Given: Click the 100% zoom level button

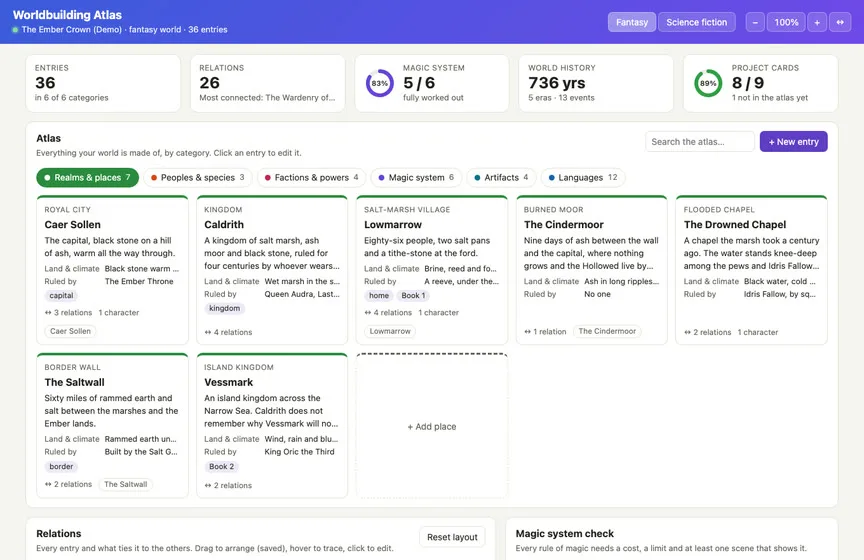Looking at the screenshot, I should coord(786,22).
